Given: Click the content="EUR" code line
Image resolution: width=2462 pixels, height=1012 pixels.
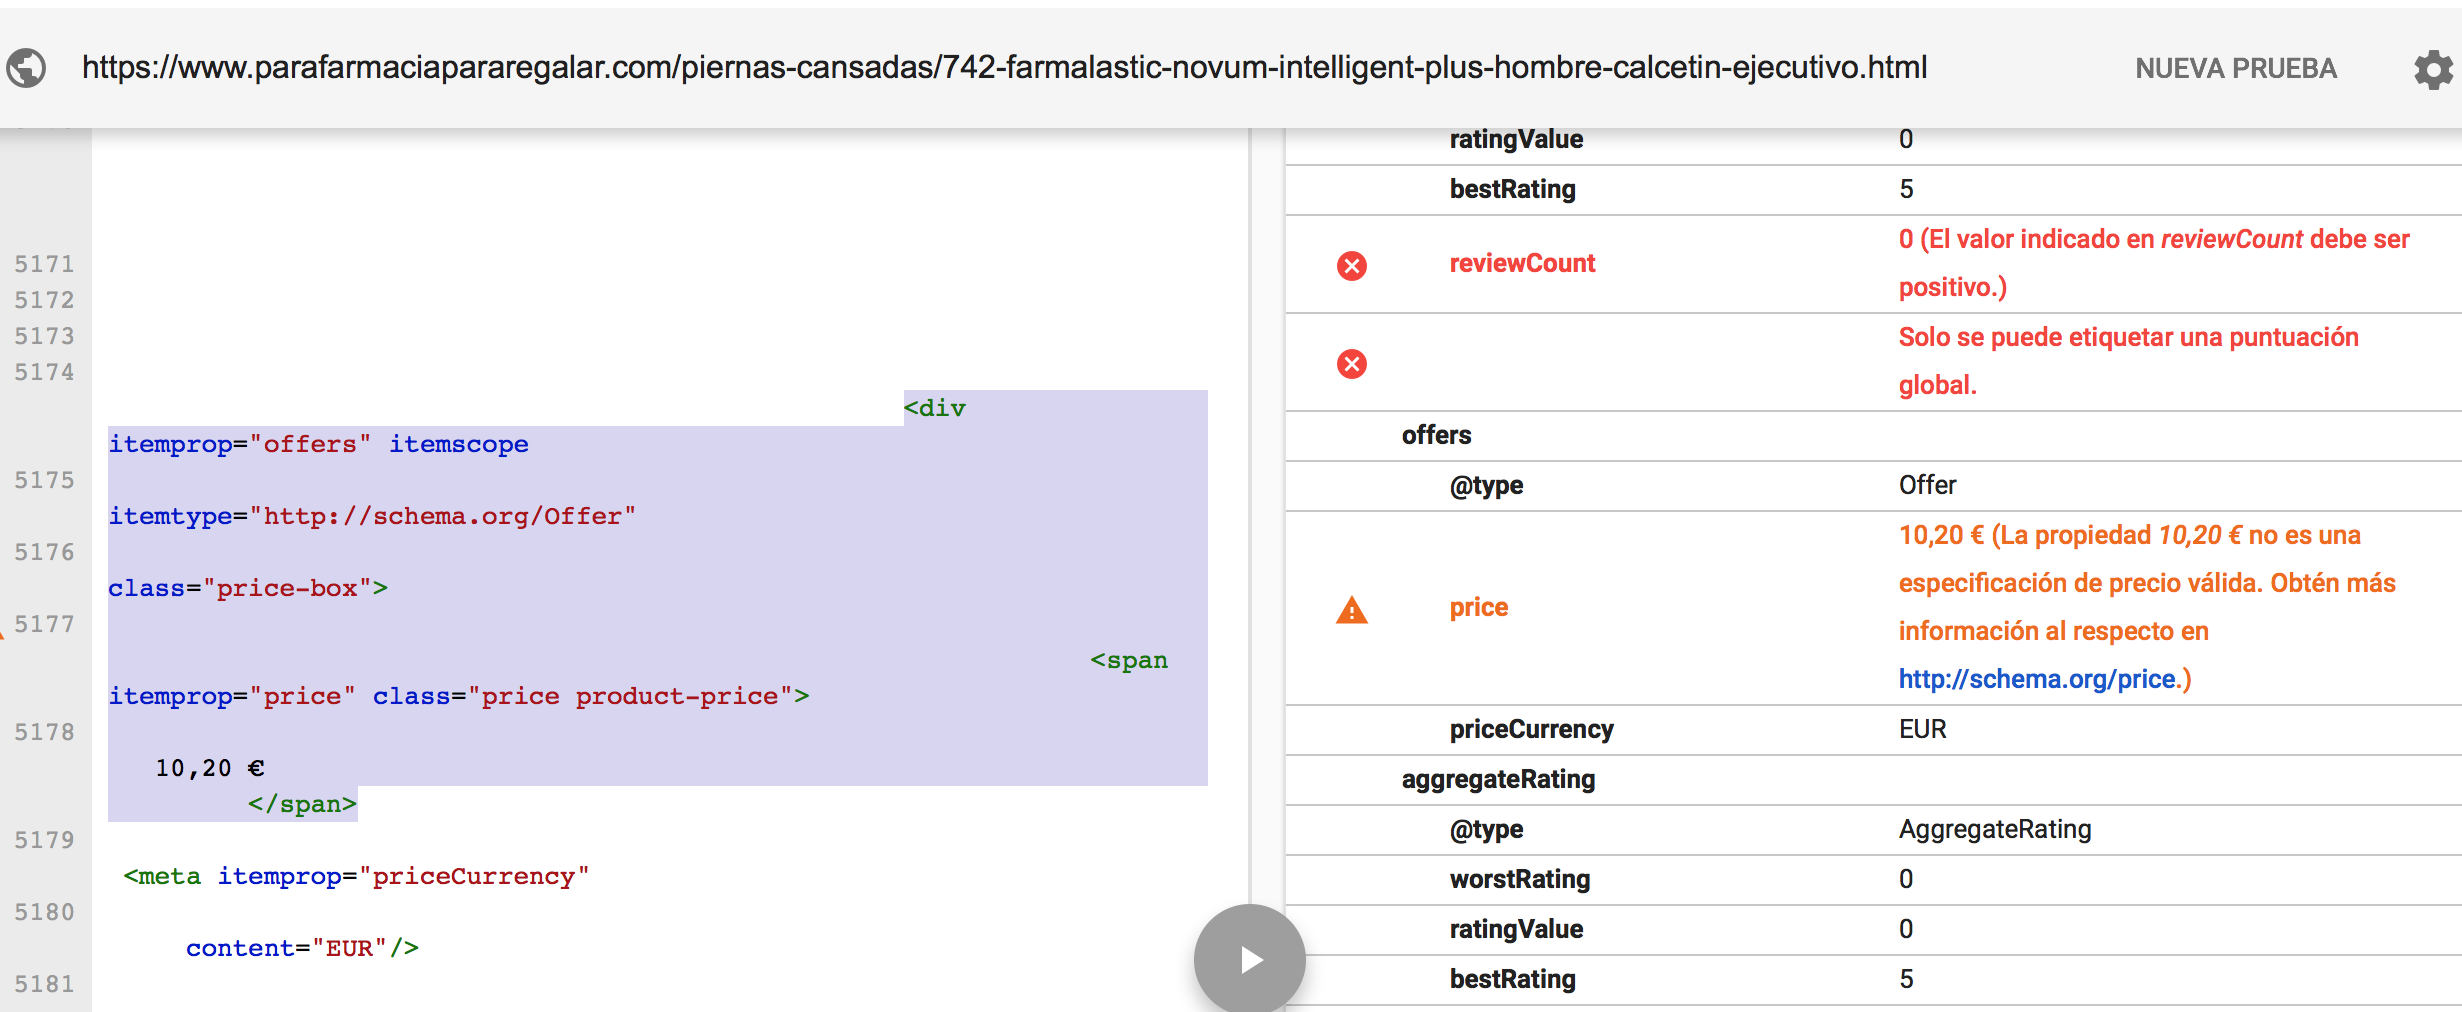Looking at the screenshot, I should [x=302, y=948].
